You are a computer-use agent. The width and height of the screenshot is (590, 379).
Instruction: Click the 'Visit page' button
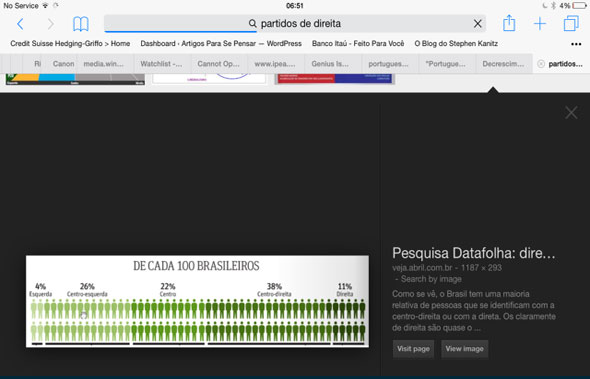413,349
